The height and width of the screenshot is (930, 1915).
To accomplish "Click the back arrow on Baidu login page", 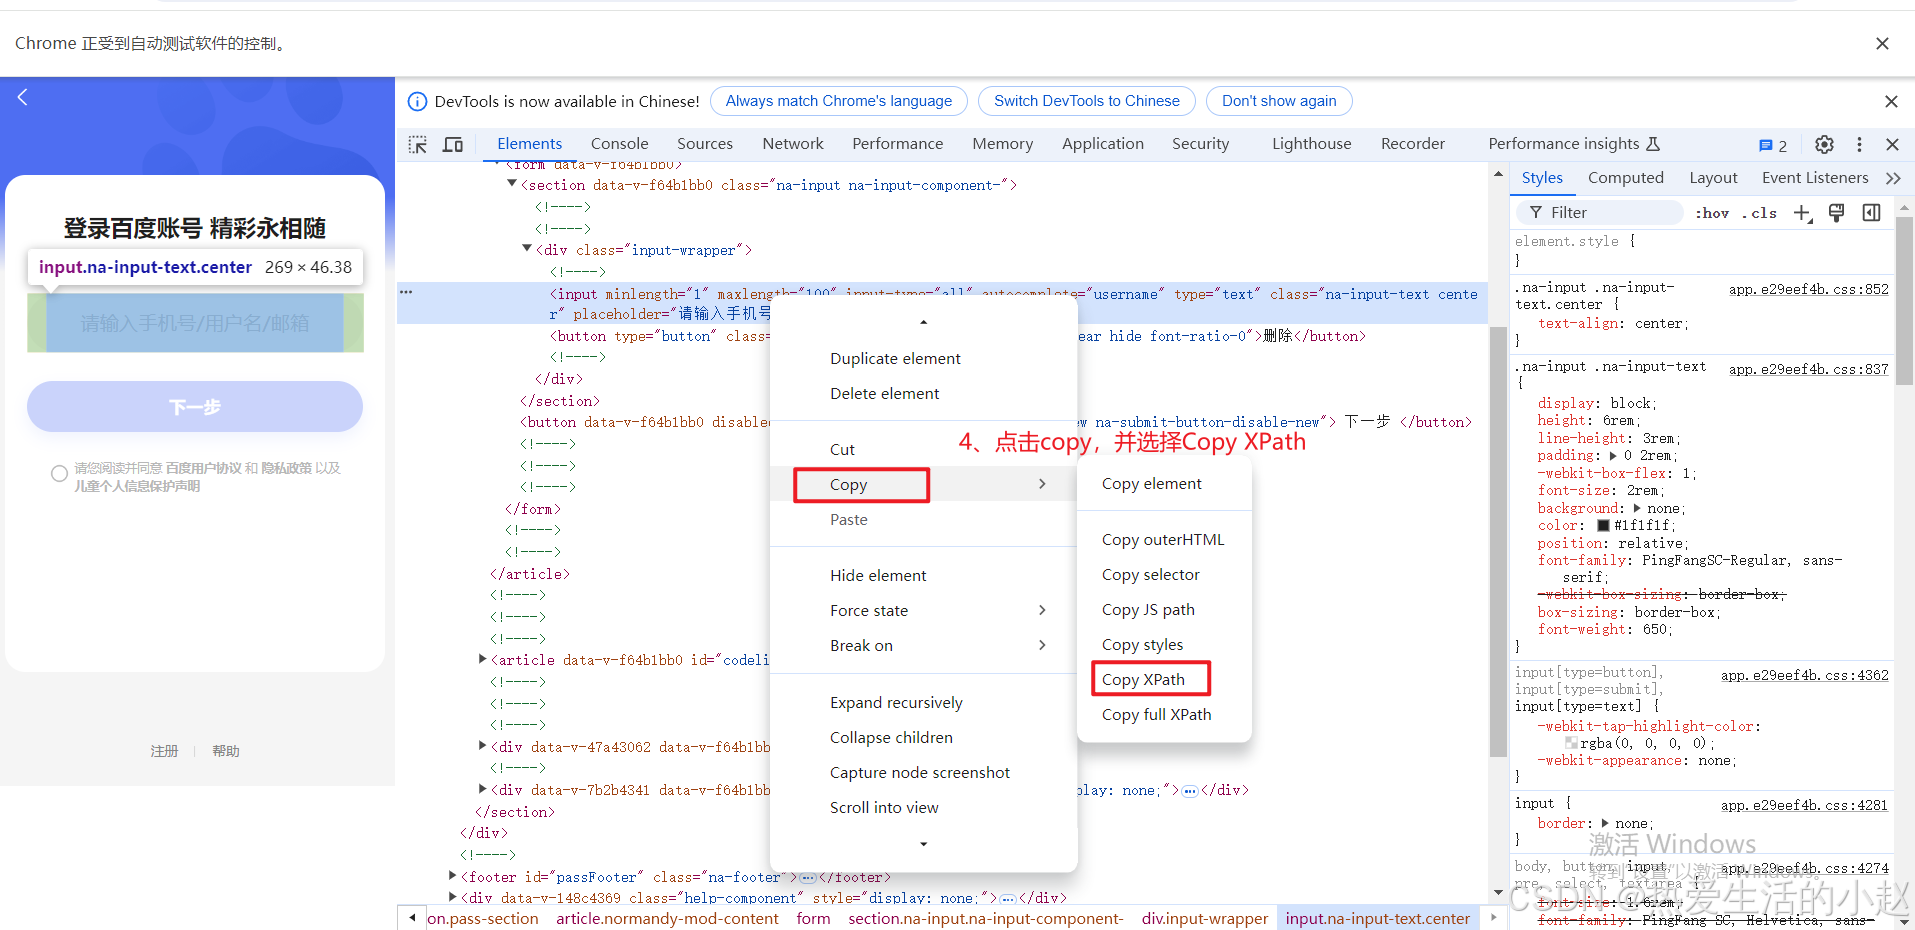I will (23, 97).
